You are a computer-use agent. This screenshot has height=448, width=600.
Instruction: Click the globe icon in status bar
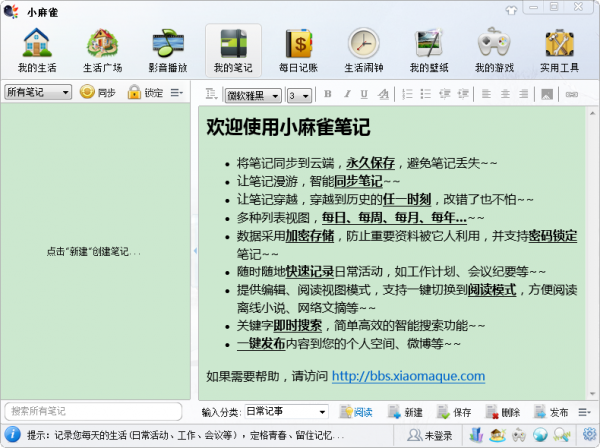[x=540, y=435]
